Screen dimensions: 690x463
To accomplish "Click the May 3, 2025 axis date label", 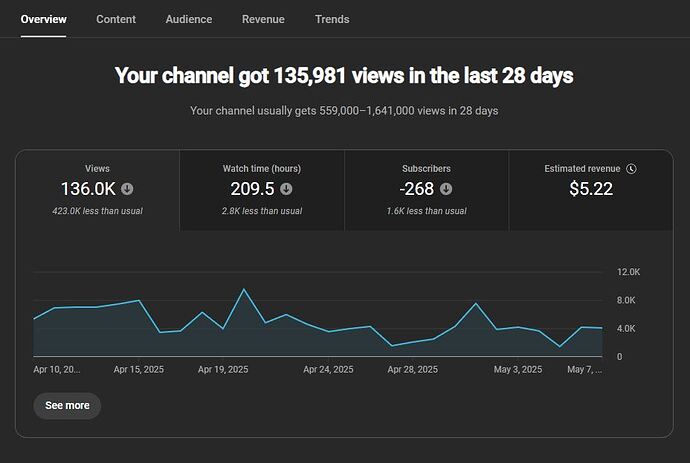I will [518, 369].
